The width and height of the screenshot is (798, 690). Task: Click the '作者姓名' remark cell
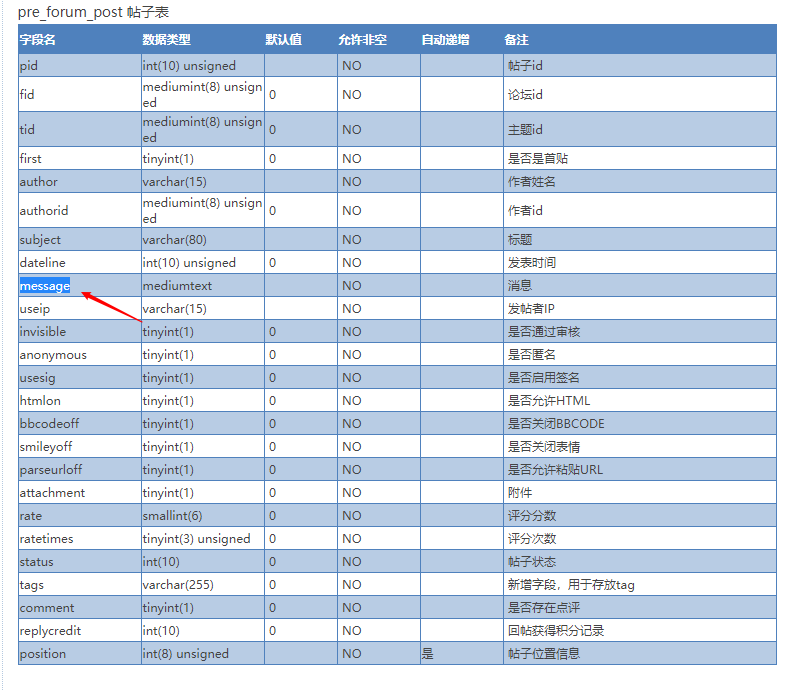pyautogui.click(x=640, y=181)
